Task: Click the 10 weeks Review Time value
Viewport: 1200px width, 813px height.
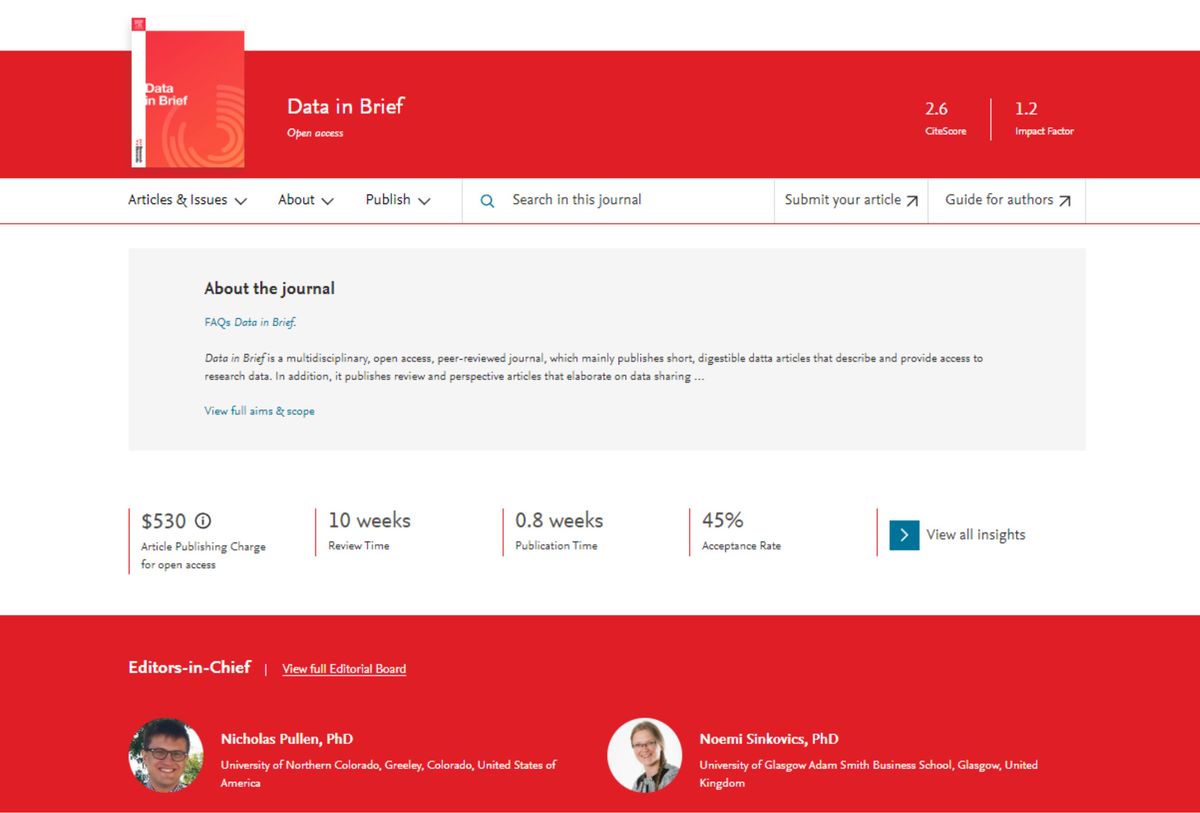Action: 369,520
